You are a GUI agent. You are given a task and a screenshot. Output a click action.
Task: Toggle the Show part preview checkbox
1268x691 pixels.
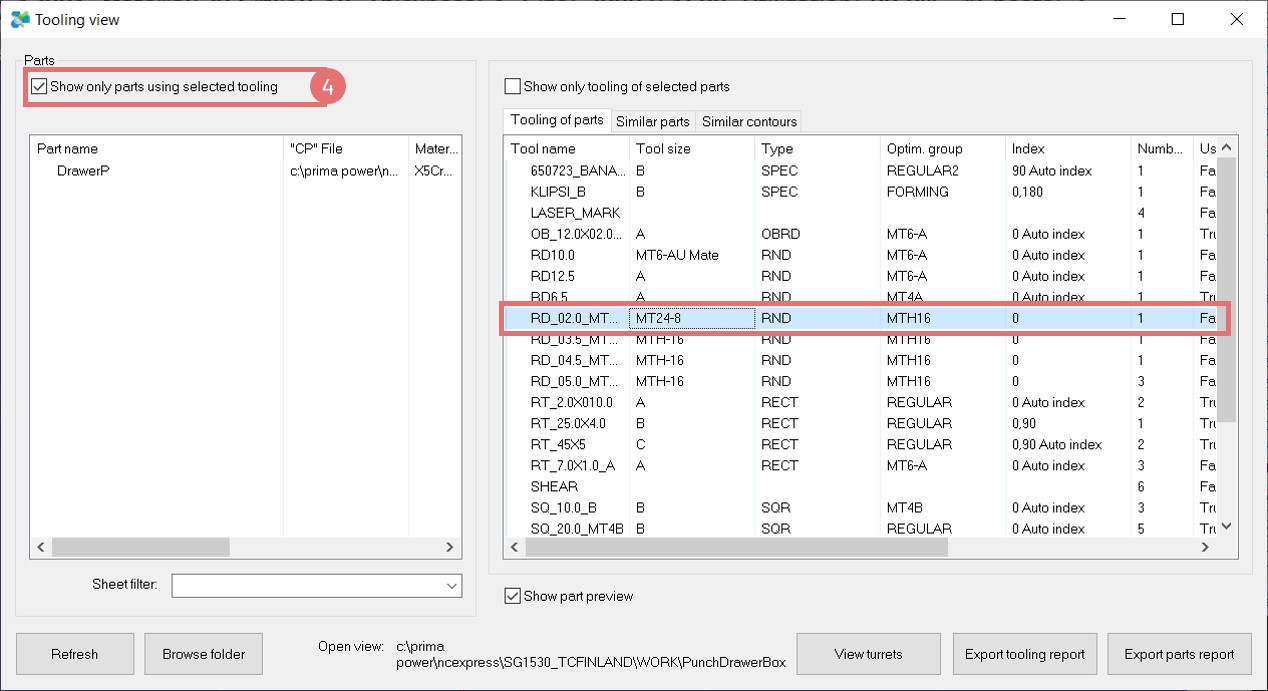513,596
